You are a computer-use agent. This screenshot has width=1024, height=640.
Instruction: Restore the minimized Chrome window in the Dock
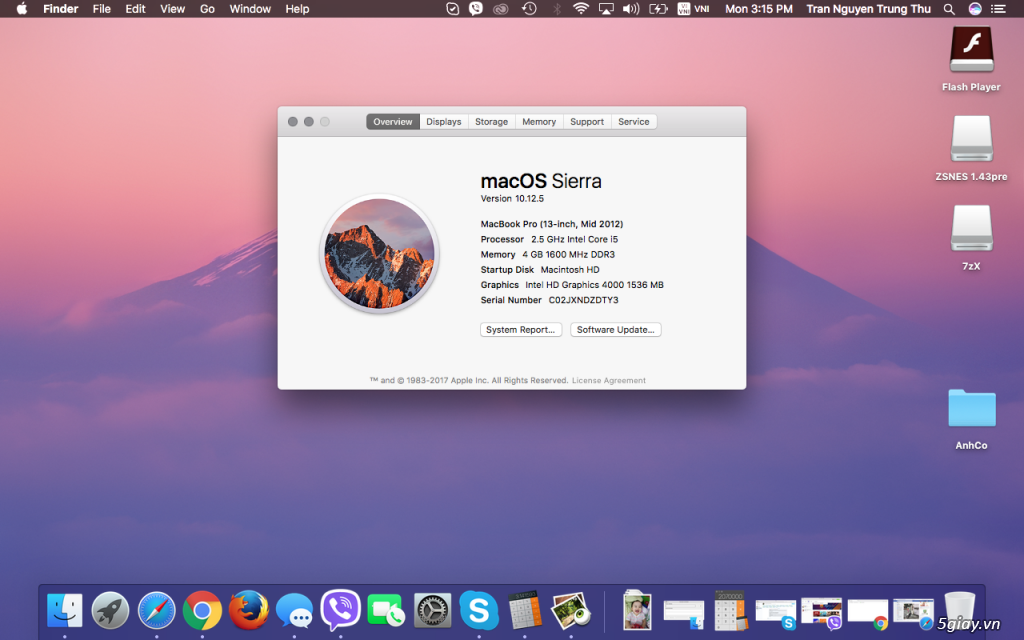pyautogui.click(x=868, y=614)
